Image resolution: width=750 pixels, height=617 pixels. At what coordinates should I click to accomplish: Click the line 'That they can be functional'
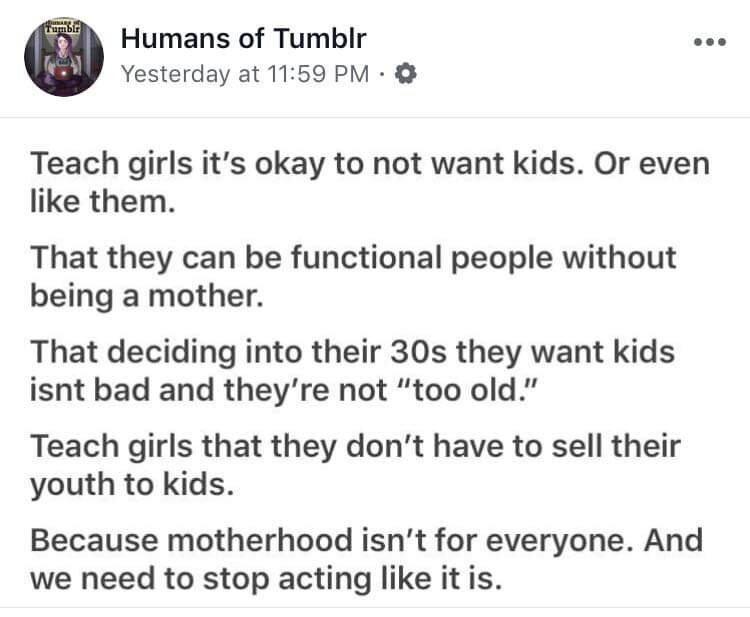353,258
